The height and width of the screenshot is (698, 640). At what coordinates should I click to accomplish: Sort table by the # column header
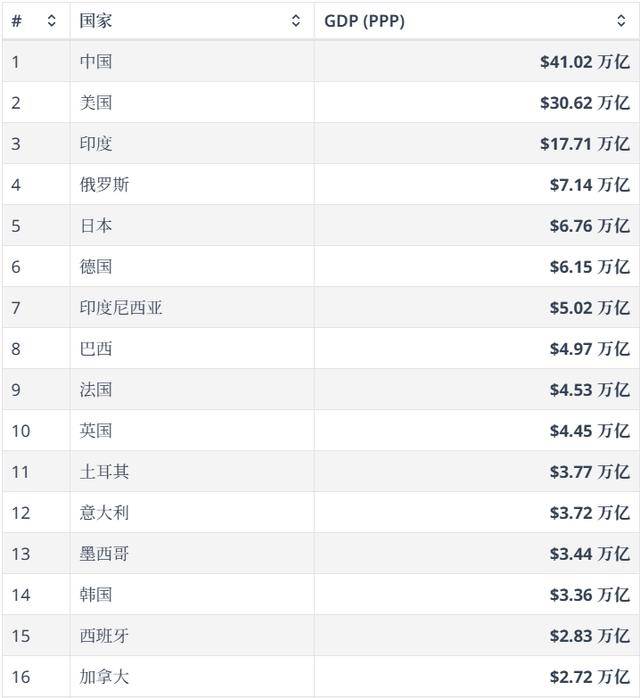[17, 21]
